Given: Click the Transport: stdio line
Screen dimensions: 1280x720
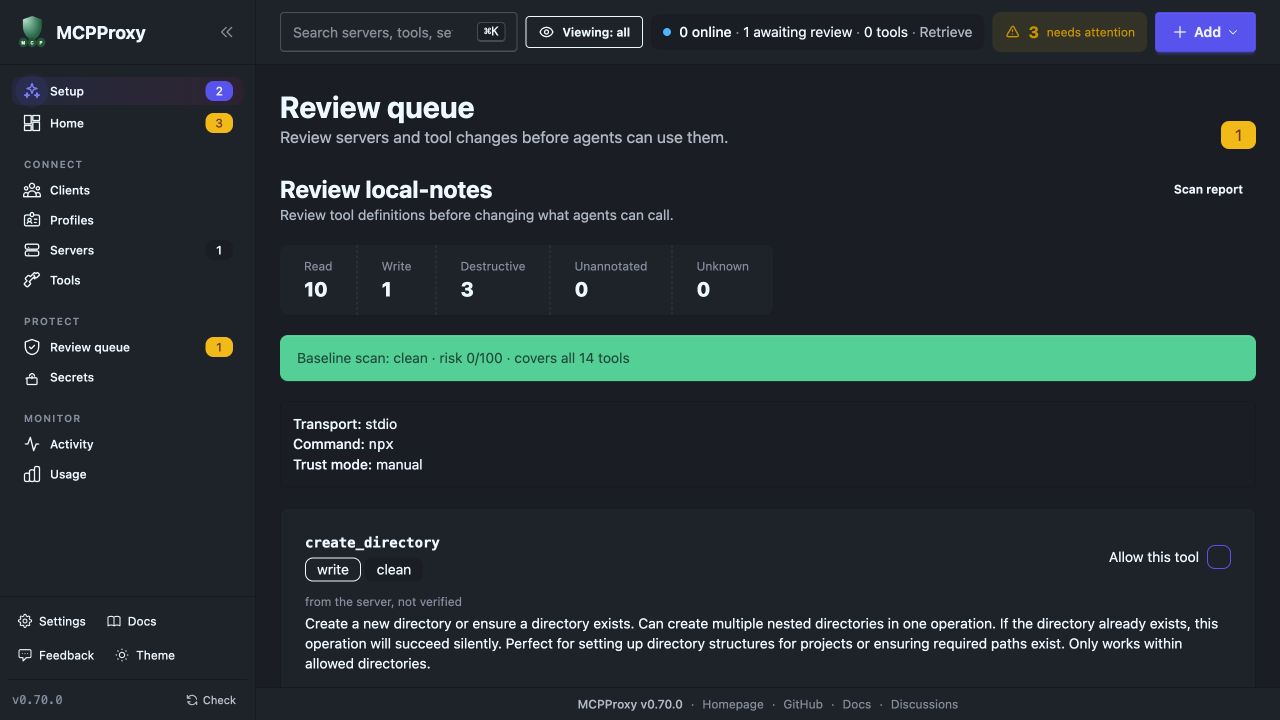Looking at the screenshot, I should coord(345,424).
